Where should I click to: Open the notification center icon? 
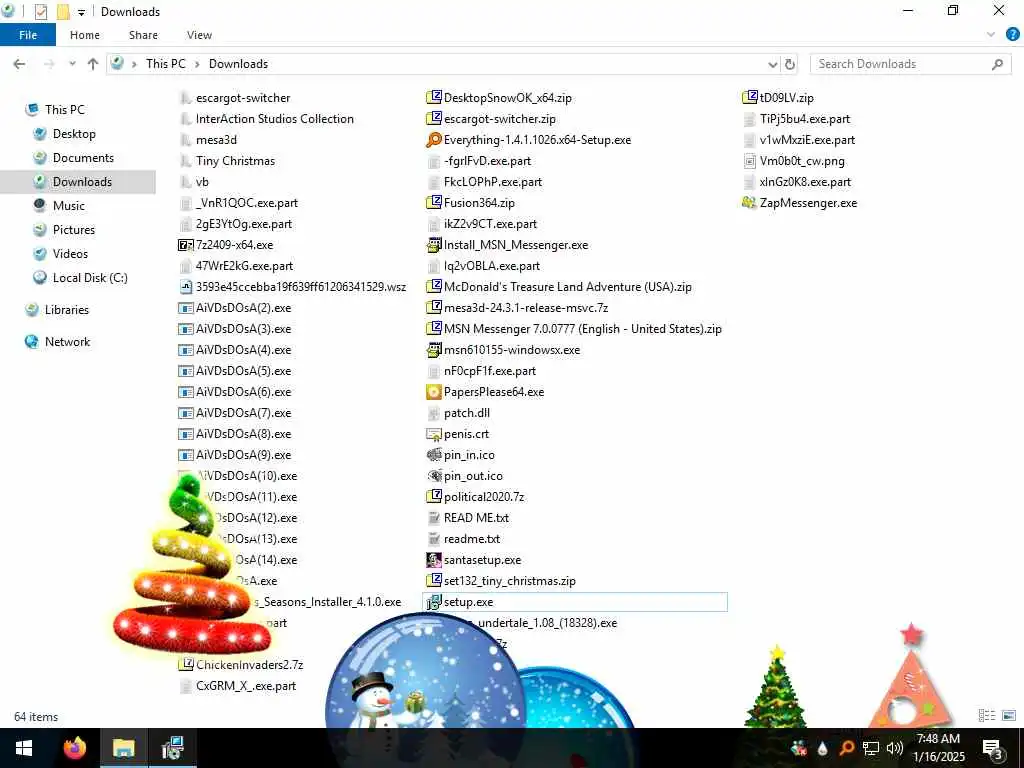click(993, 748)
